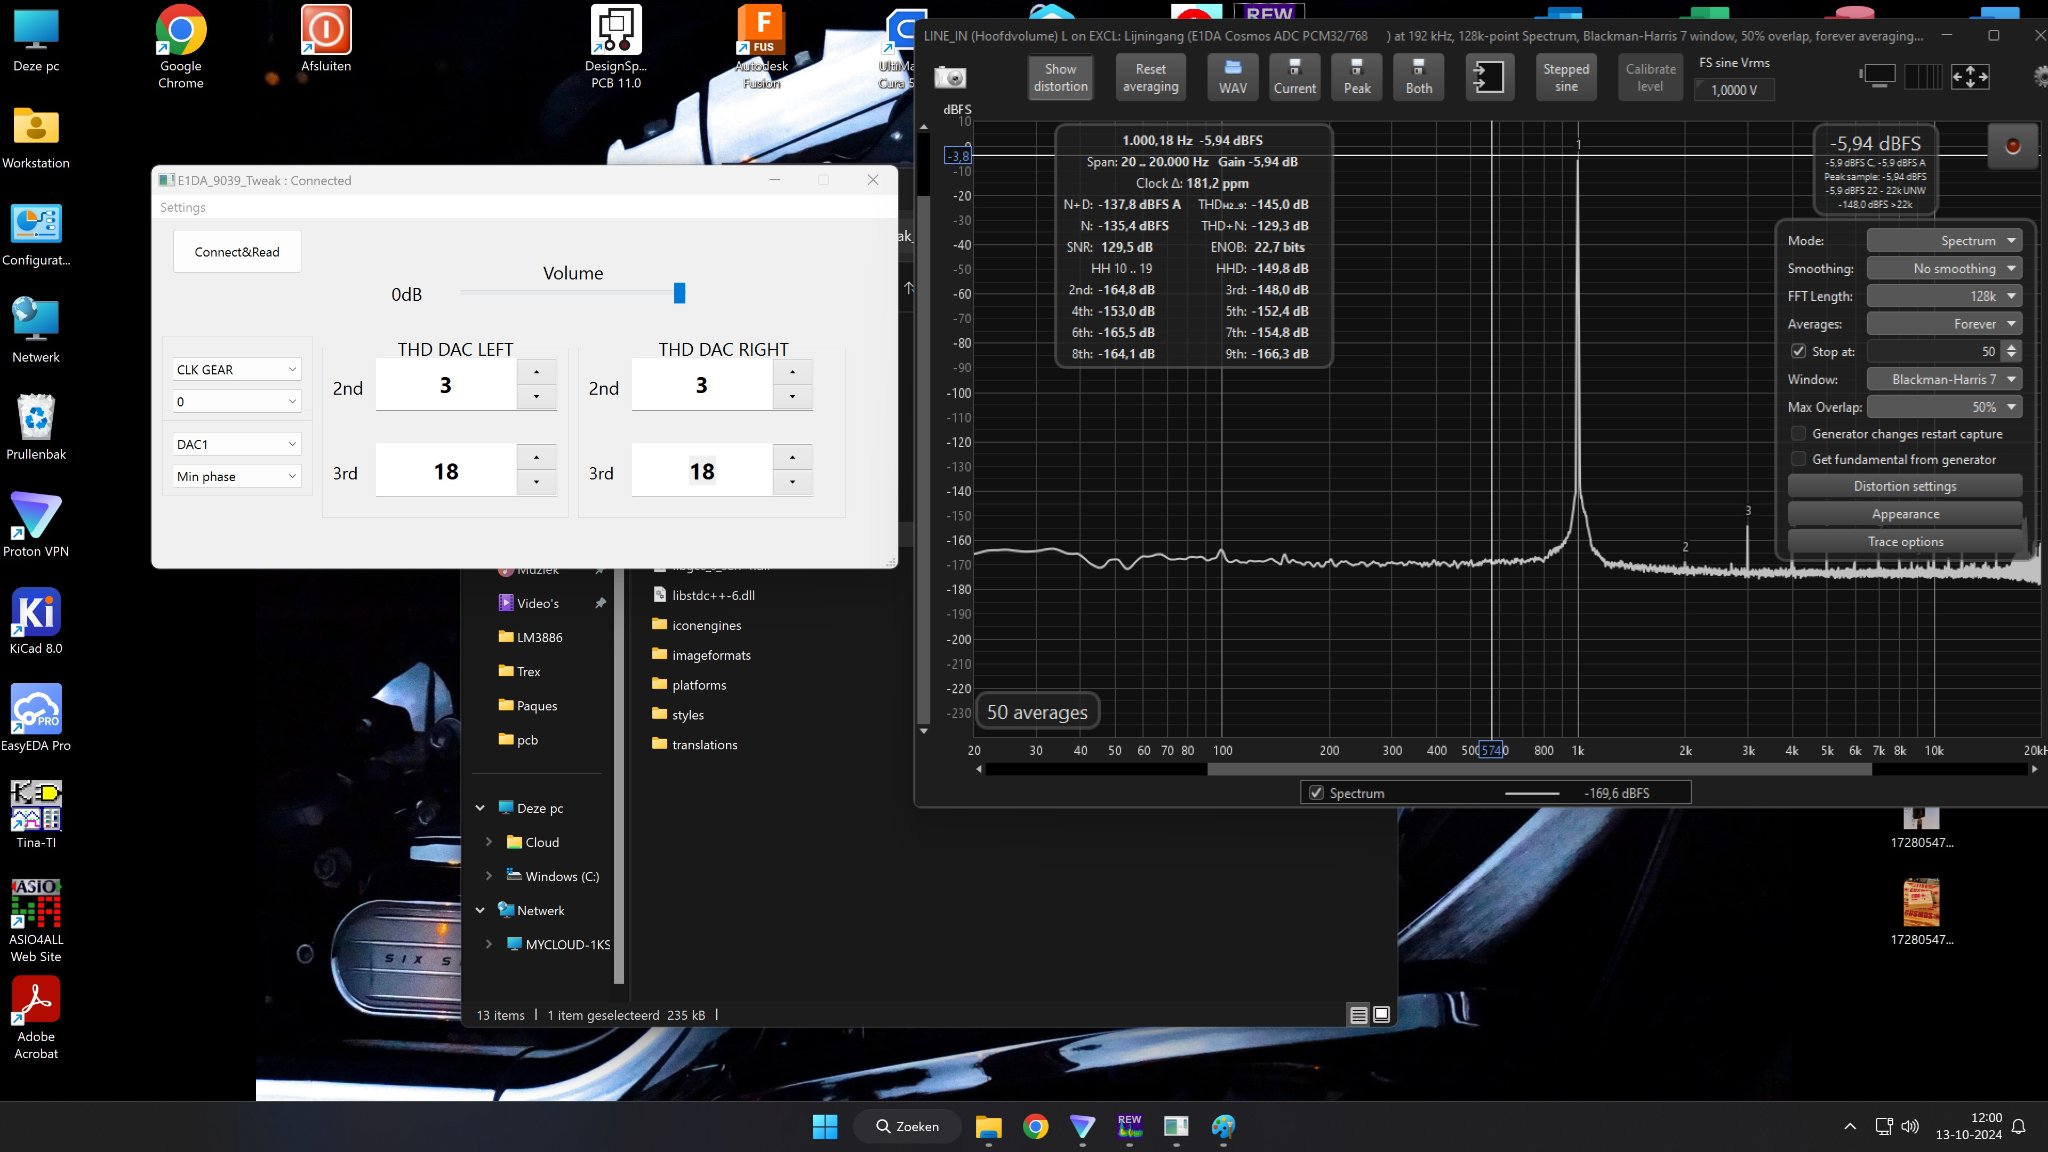The image size is (2048, 1152).
Task: Expand Windows (C:) in Explorer tree
Action: 488,876
